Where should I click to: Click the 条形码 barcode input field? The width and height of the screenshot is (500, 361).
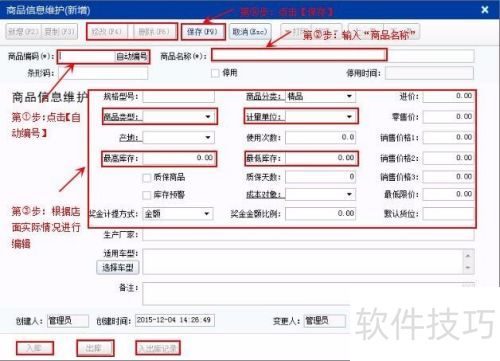click(x=103, y=73)
